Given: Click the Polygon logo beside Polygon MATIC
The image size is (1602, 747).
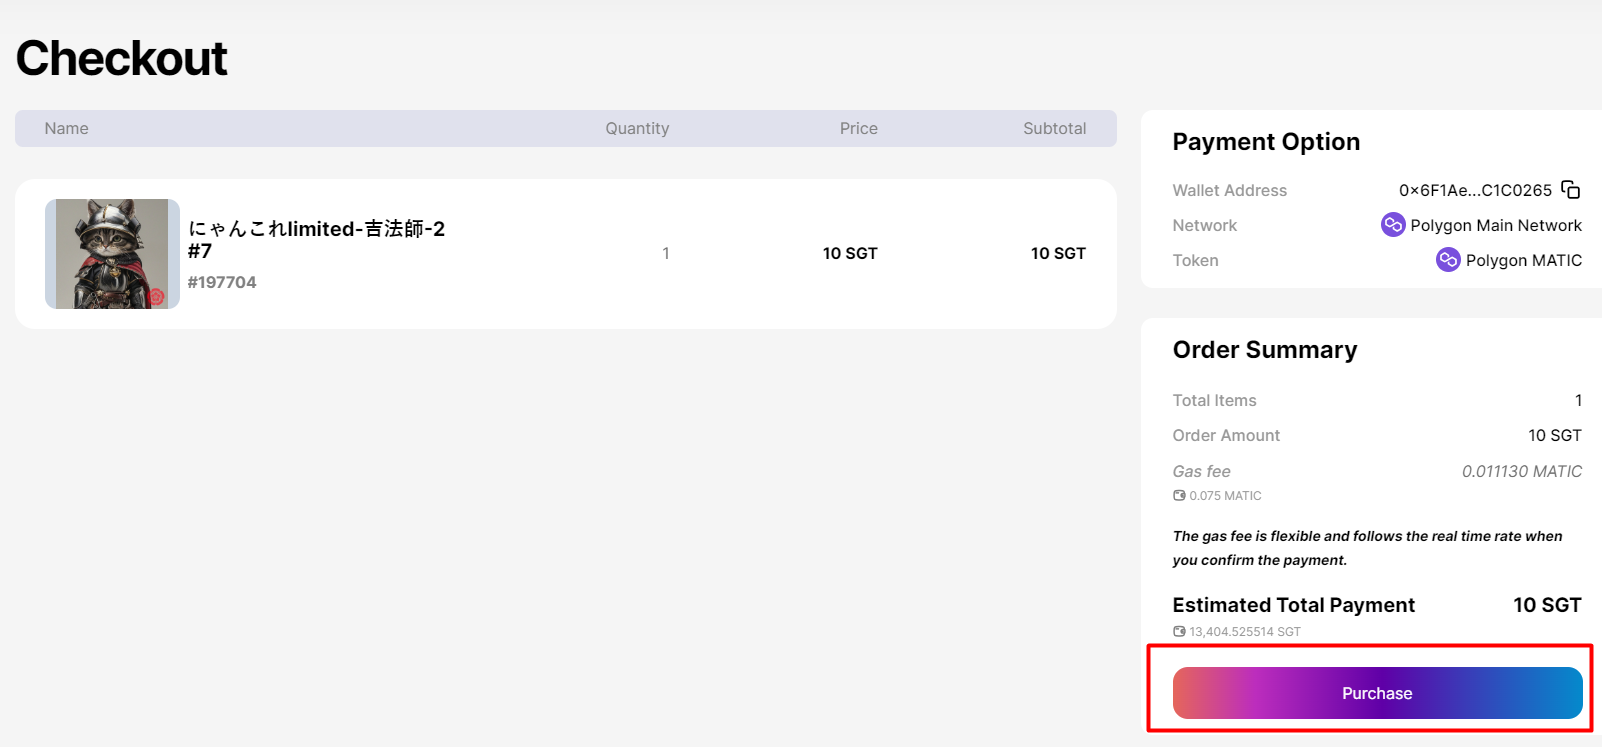Looking at the screenshot, I should 1448,260.
